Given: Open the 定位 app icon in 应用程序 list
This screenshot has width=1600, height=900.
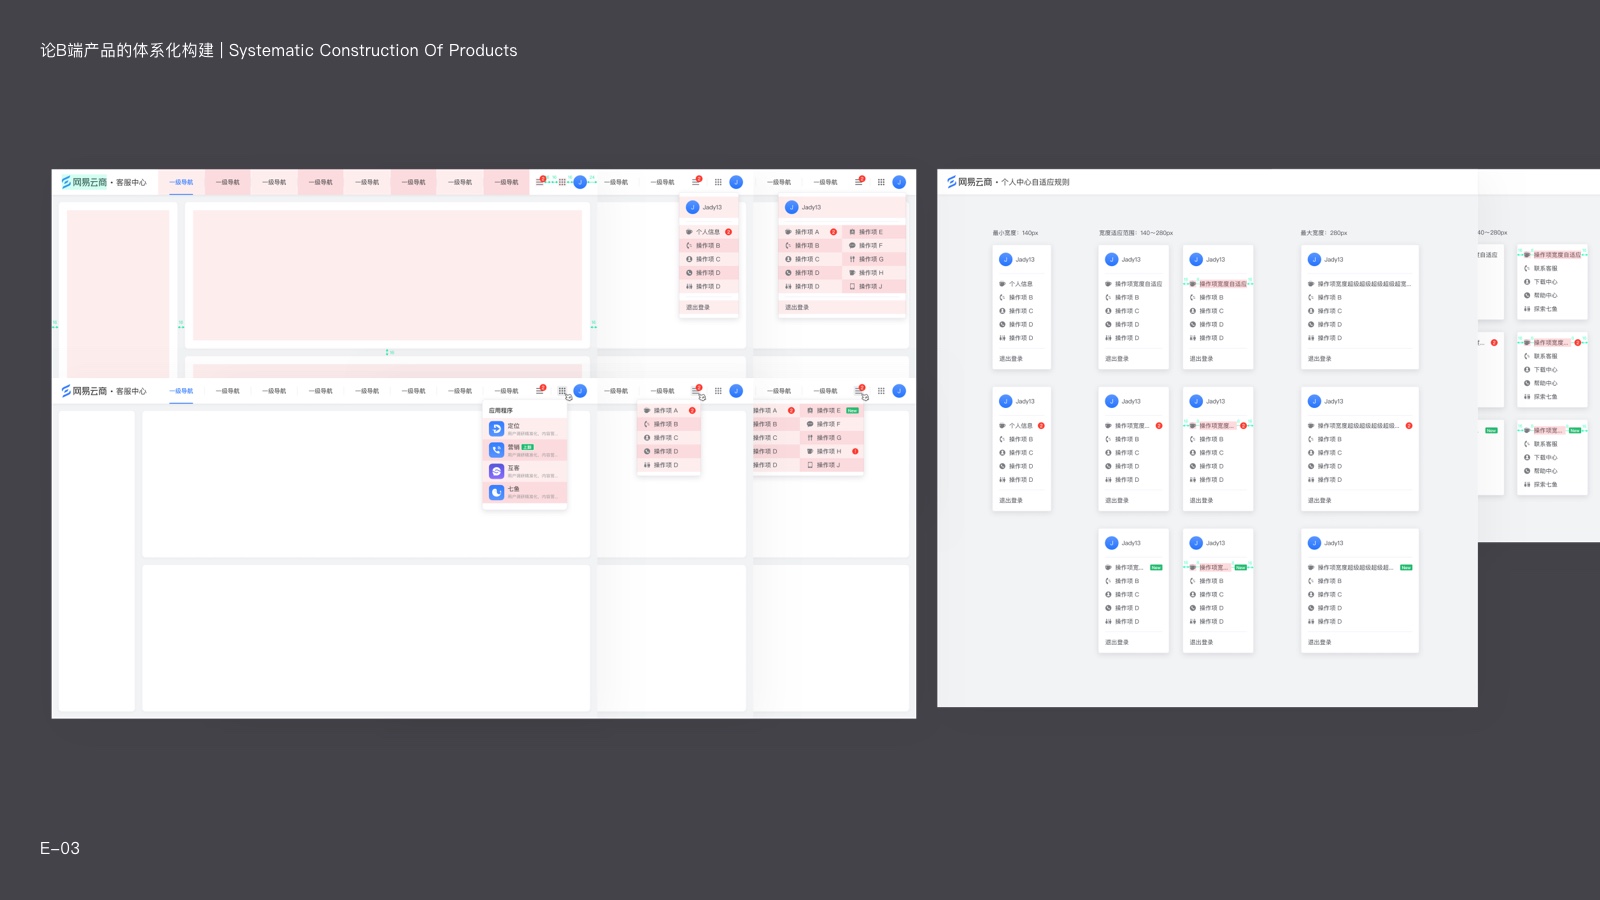Looking at the screenshot, I should click(x=496, y=428).
